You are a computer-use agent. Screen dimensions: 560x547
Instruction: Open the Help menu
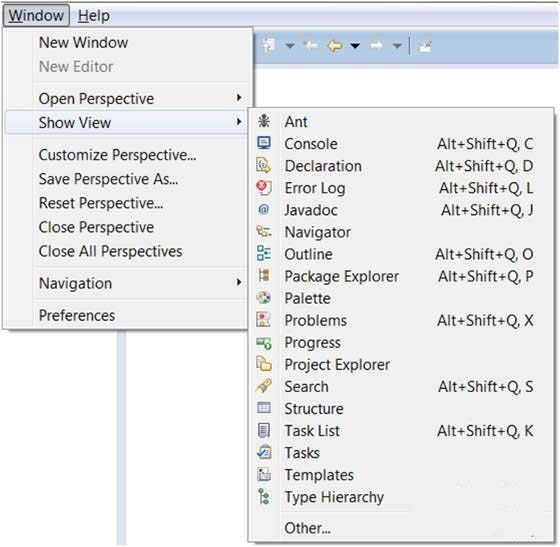point(94,16)
